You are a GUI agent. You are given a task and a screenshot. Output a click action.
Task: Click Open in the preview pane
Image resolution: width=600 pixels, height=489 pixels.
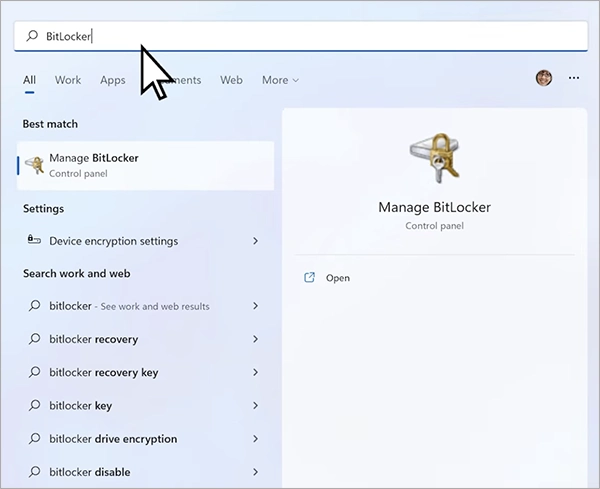pos(338,278)
